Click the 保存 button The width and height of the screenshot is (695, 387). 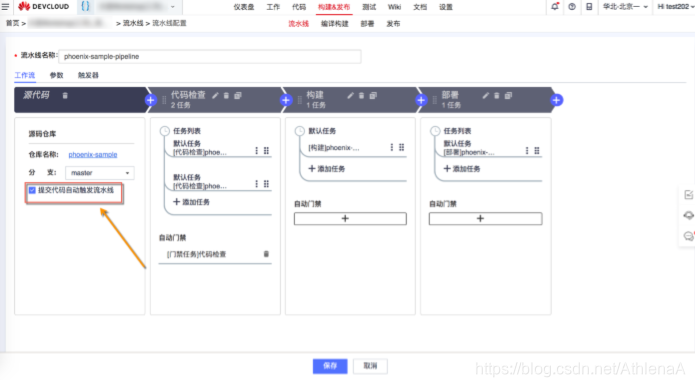330,366
